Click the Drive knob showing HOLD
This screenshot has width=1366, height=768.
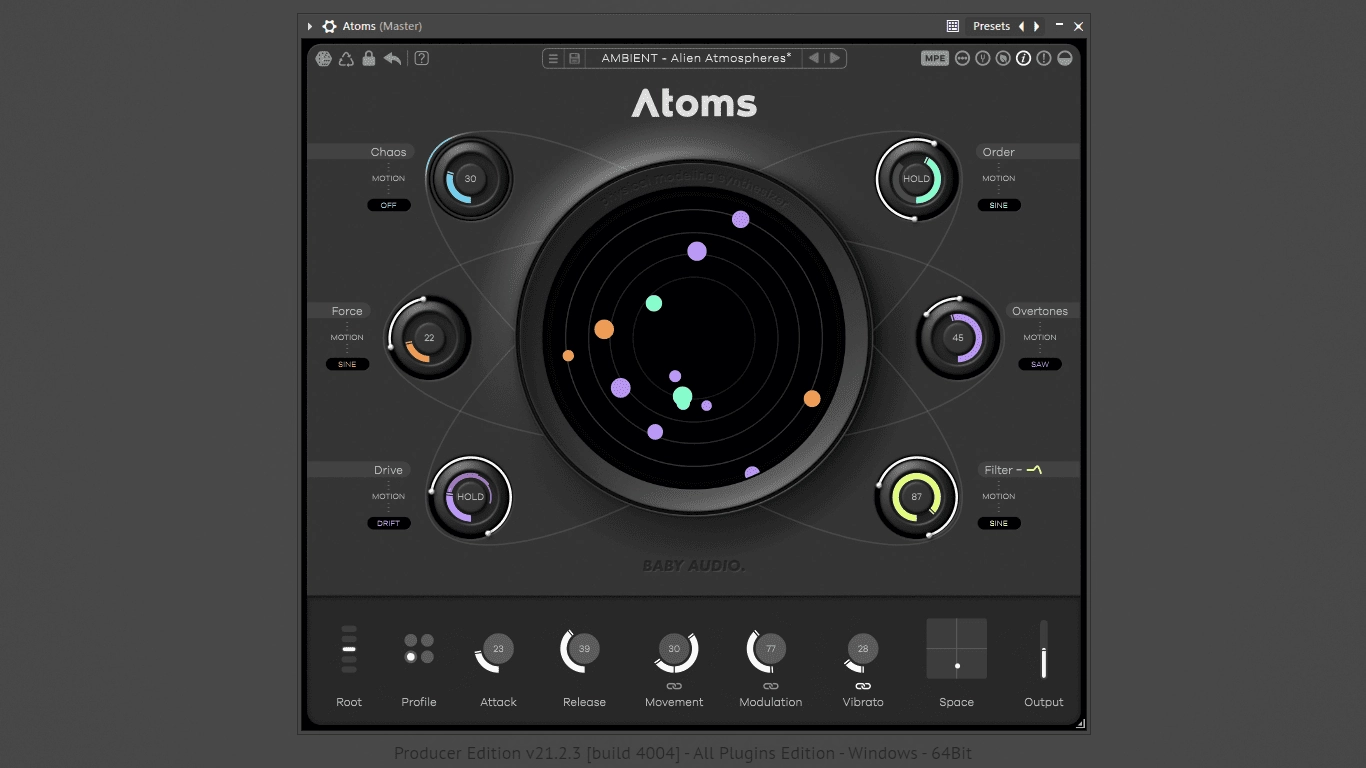click(470, 497)
